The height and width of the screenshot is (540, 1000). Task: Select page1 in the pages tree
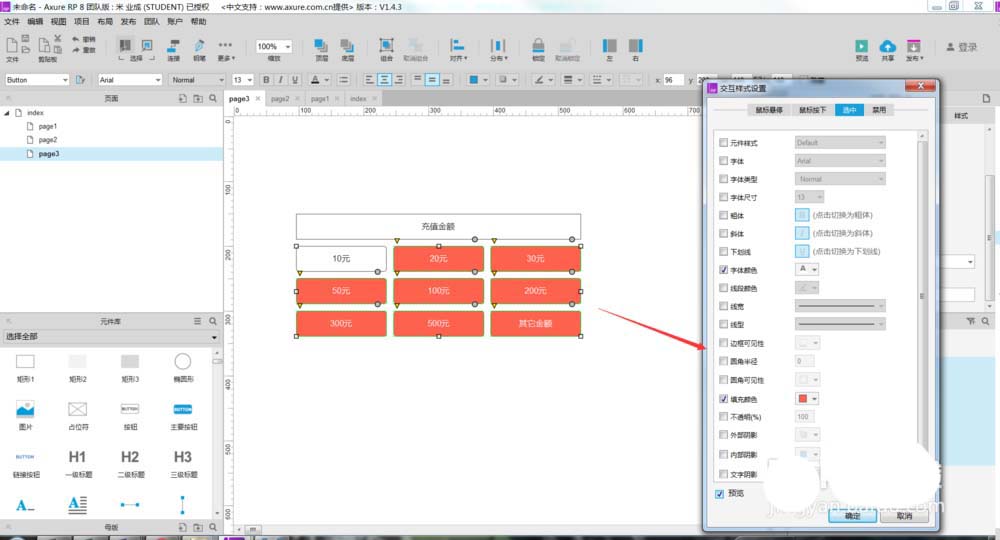(48, 126)
